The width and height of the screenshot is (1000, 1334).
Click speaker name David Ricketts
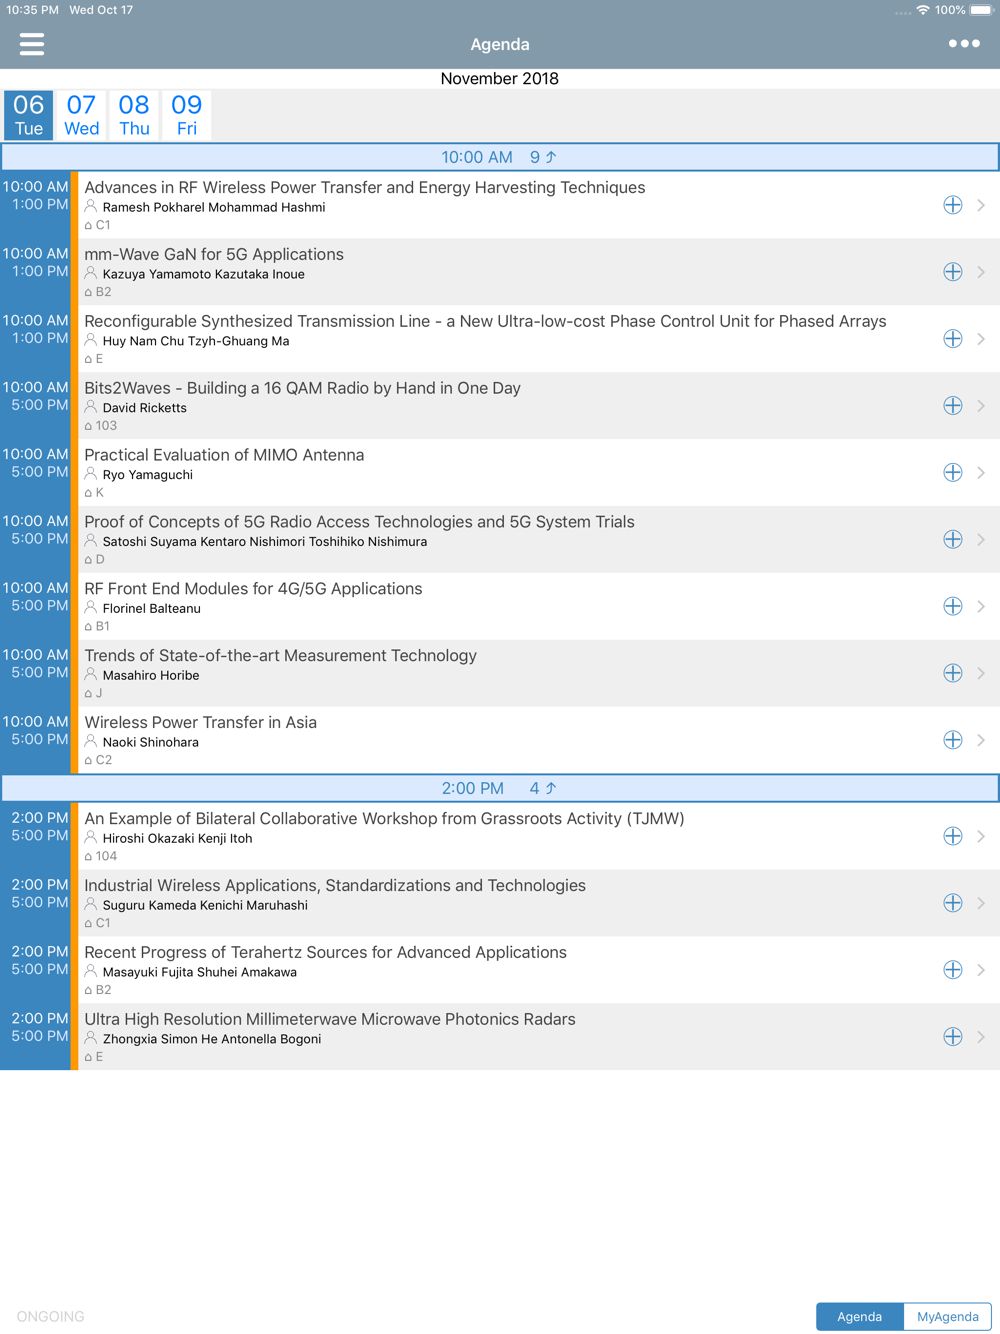tap(145, 408)
